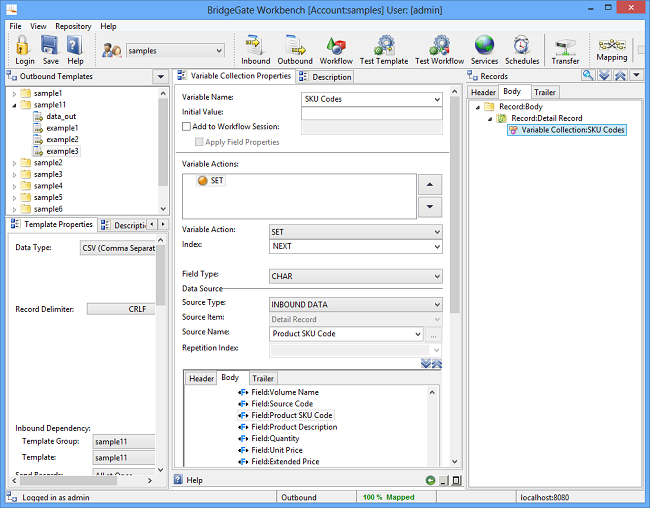650x508 pixels.
Task: Expand the Field Type combo box
Action: point(356,276)
